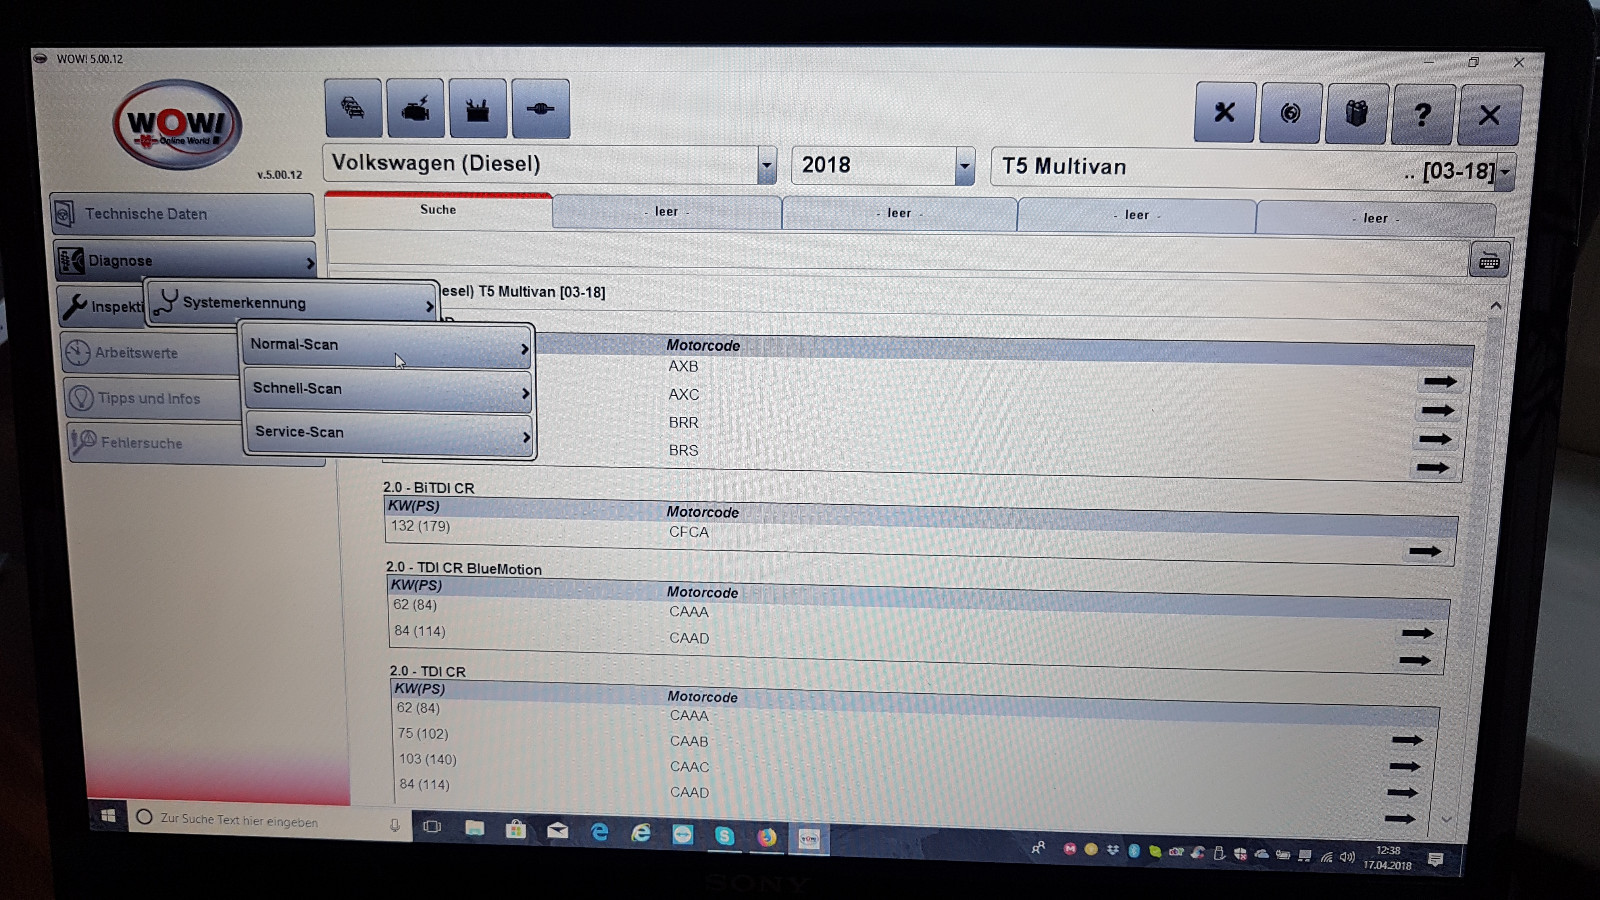Open Skype from the taskbar
The height and width of the screenshot is (900, 1600).
725,835
